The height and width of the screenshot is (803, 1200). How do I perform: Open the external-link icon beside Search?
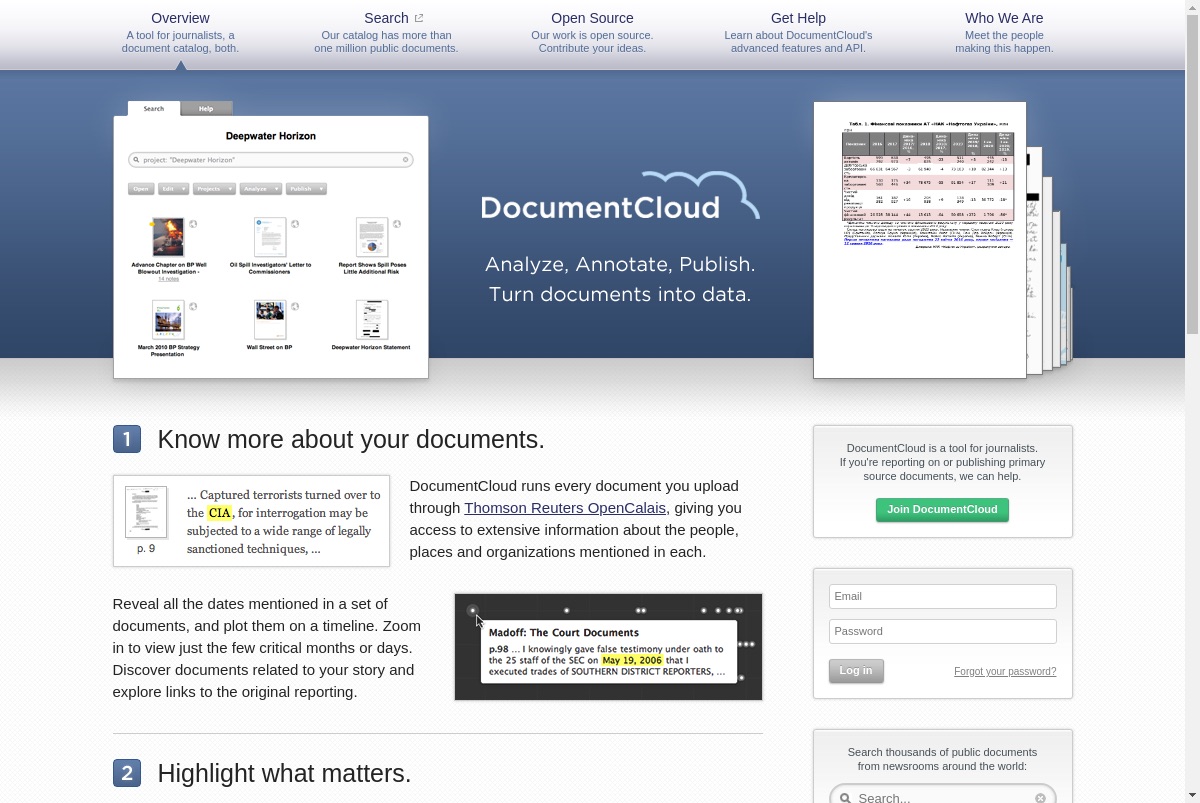[x=419, y=18]
